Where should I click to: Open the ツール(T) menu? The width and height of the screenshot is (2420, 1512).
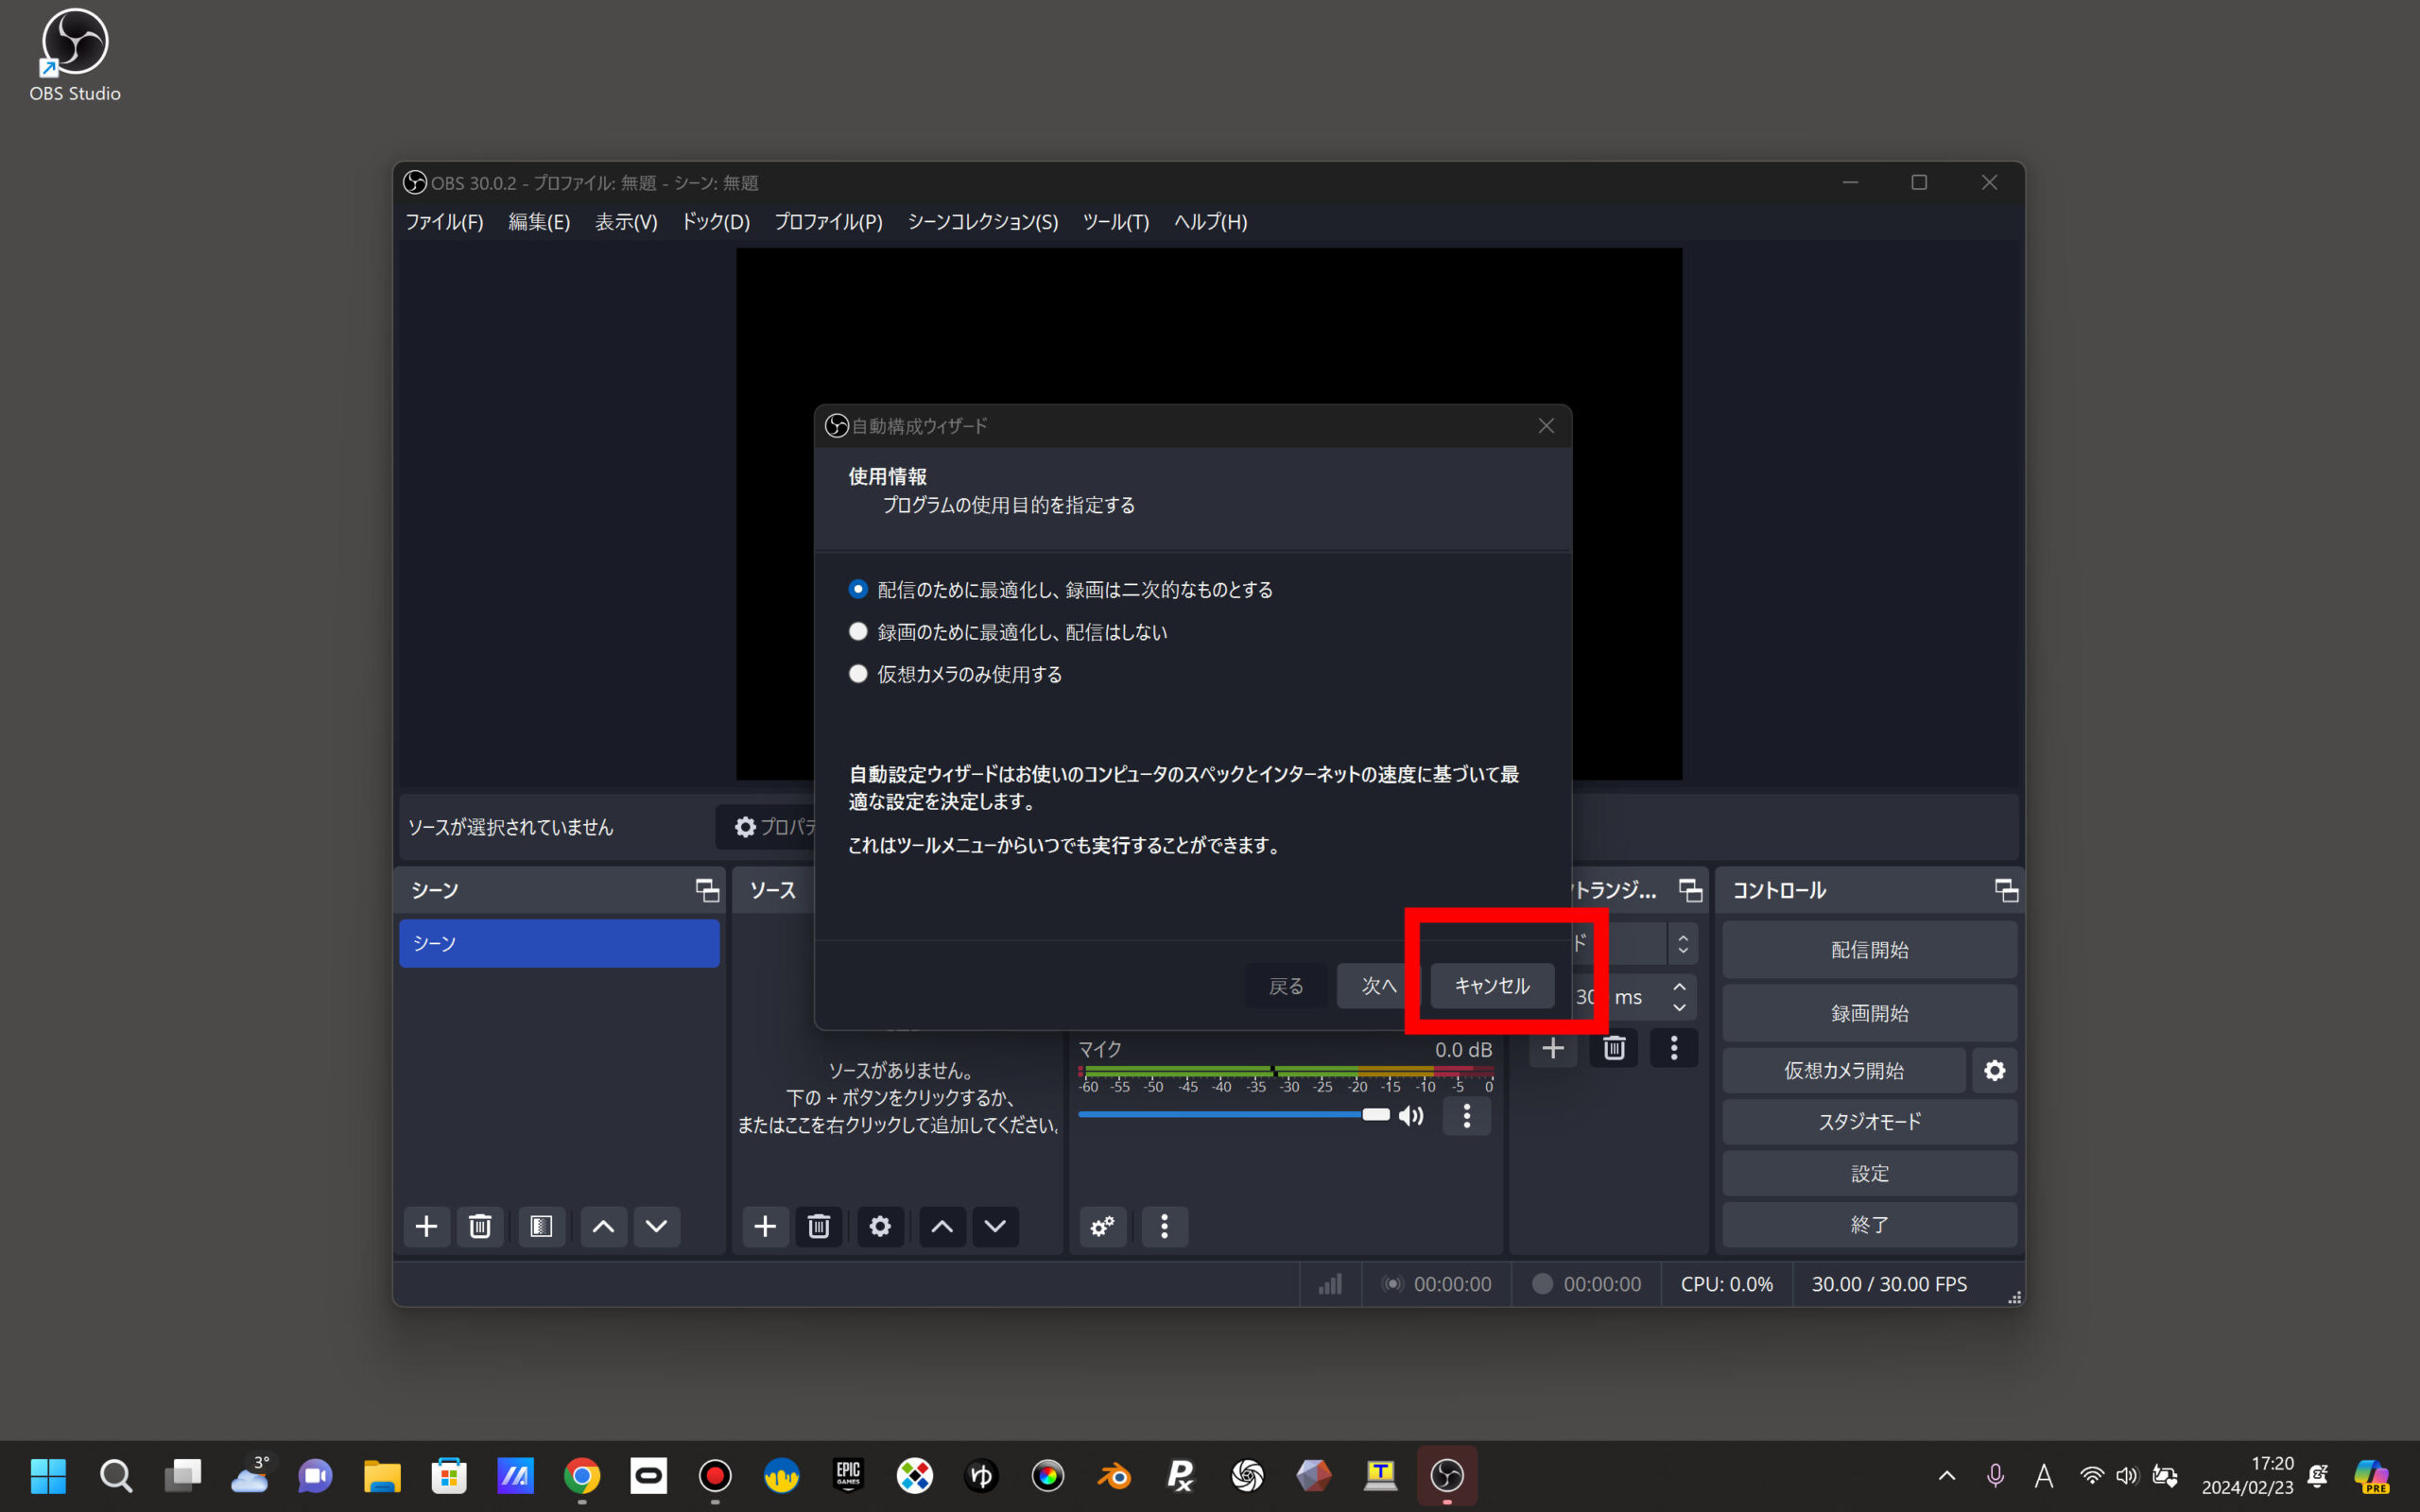click(1115, 222)
